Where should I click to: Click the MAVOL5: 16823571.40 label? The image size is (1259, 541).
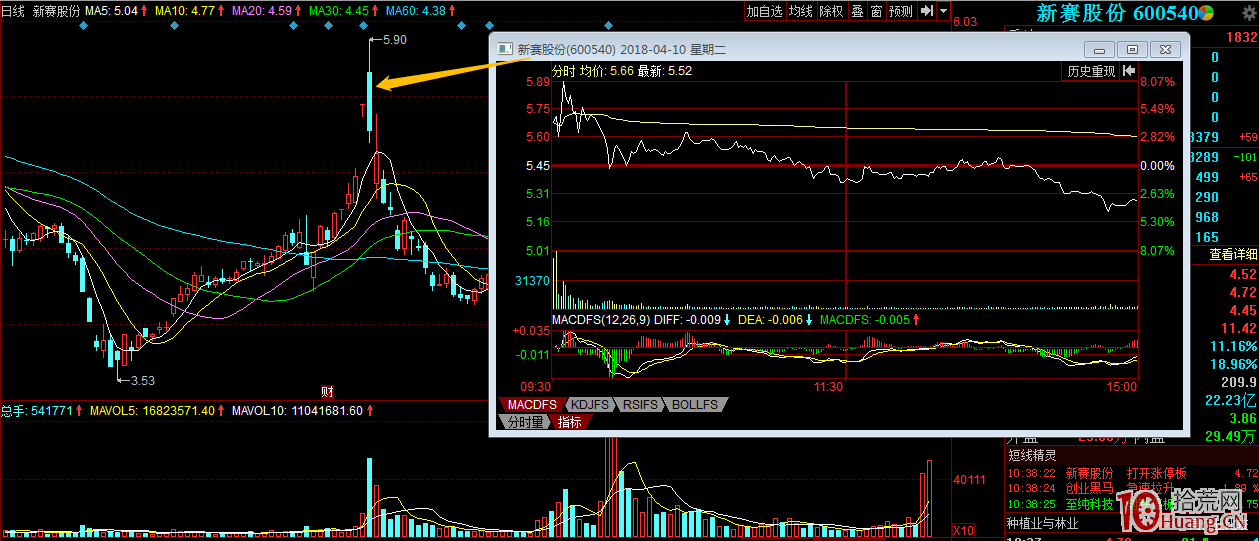tap(152, 411)
